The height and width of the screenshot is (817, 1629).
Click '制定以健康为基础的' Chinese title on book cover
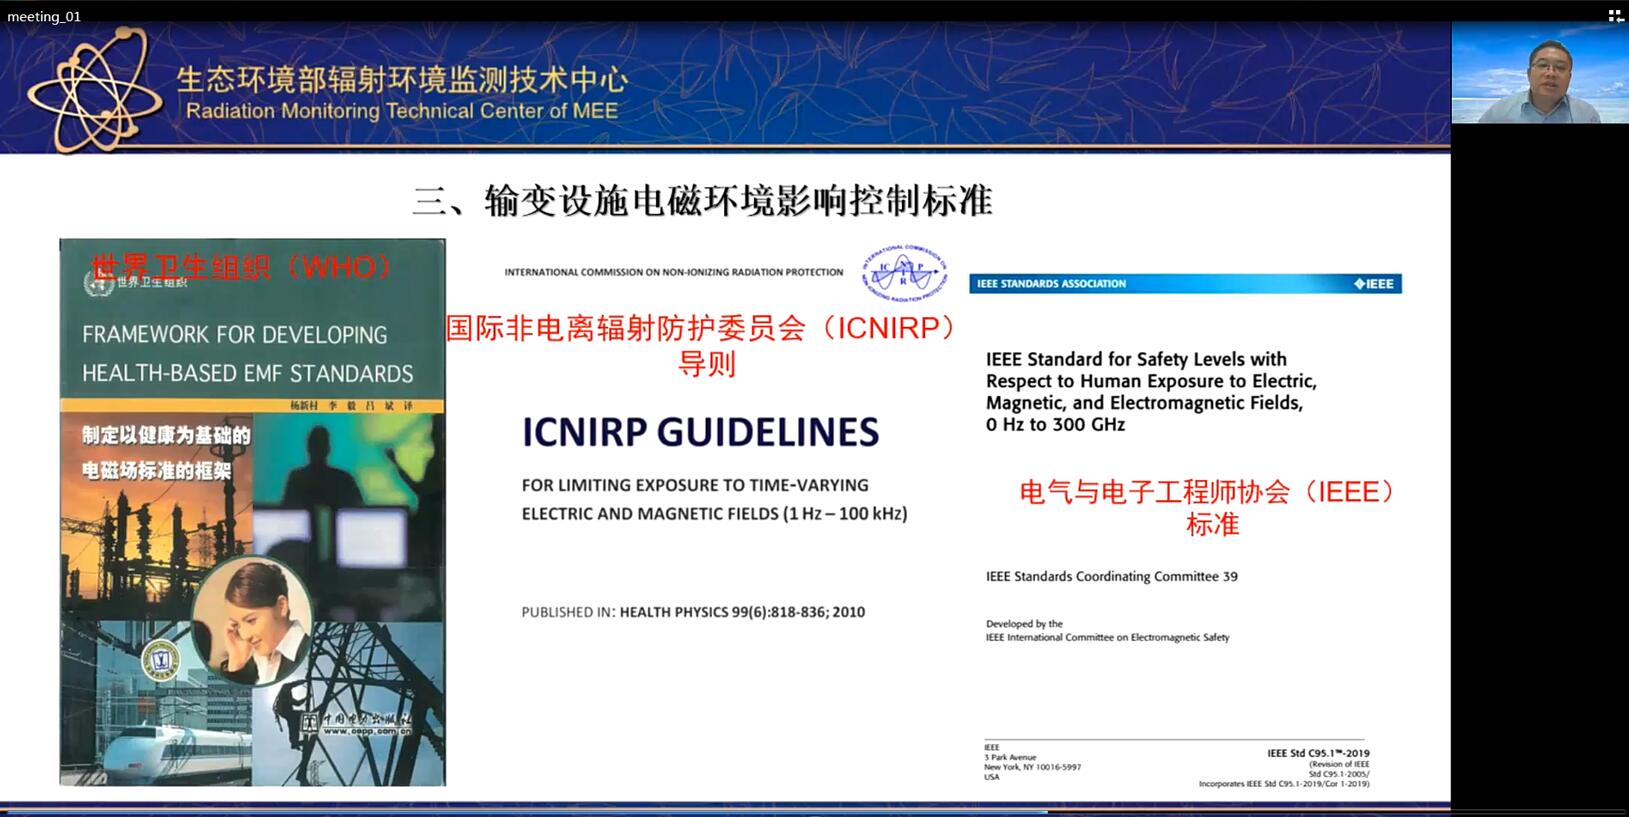coord(166,435)
